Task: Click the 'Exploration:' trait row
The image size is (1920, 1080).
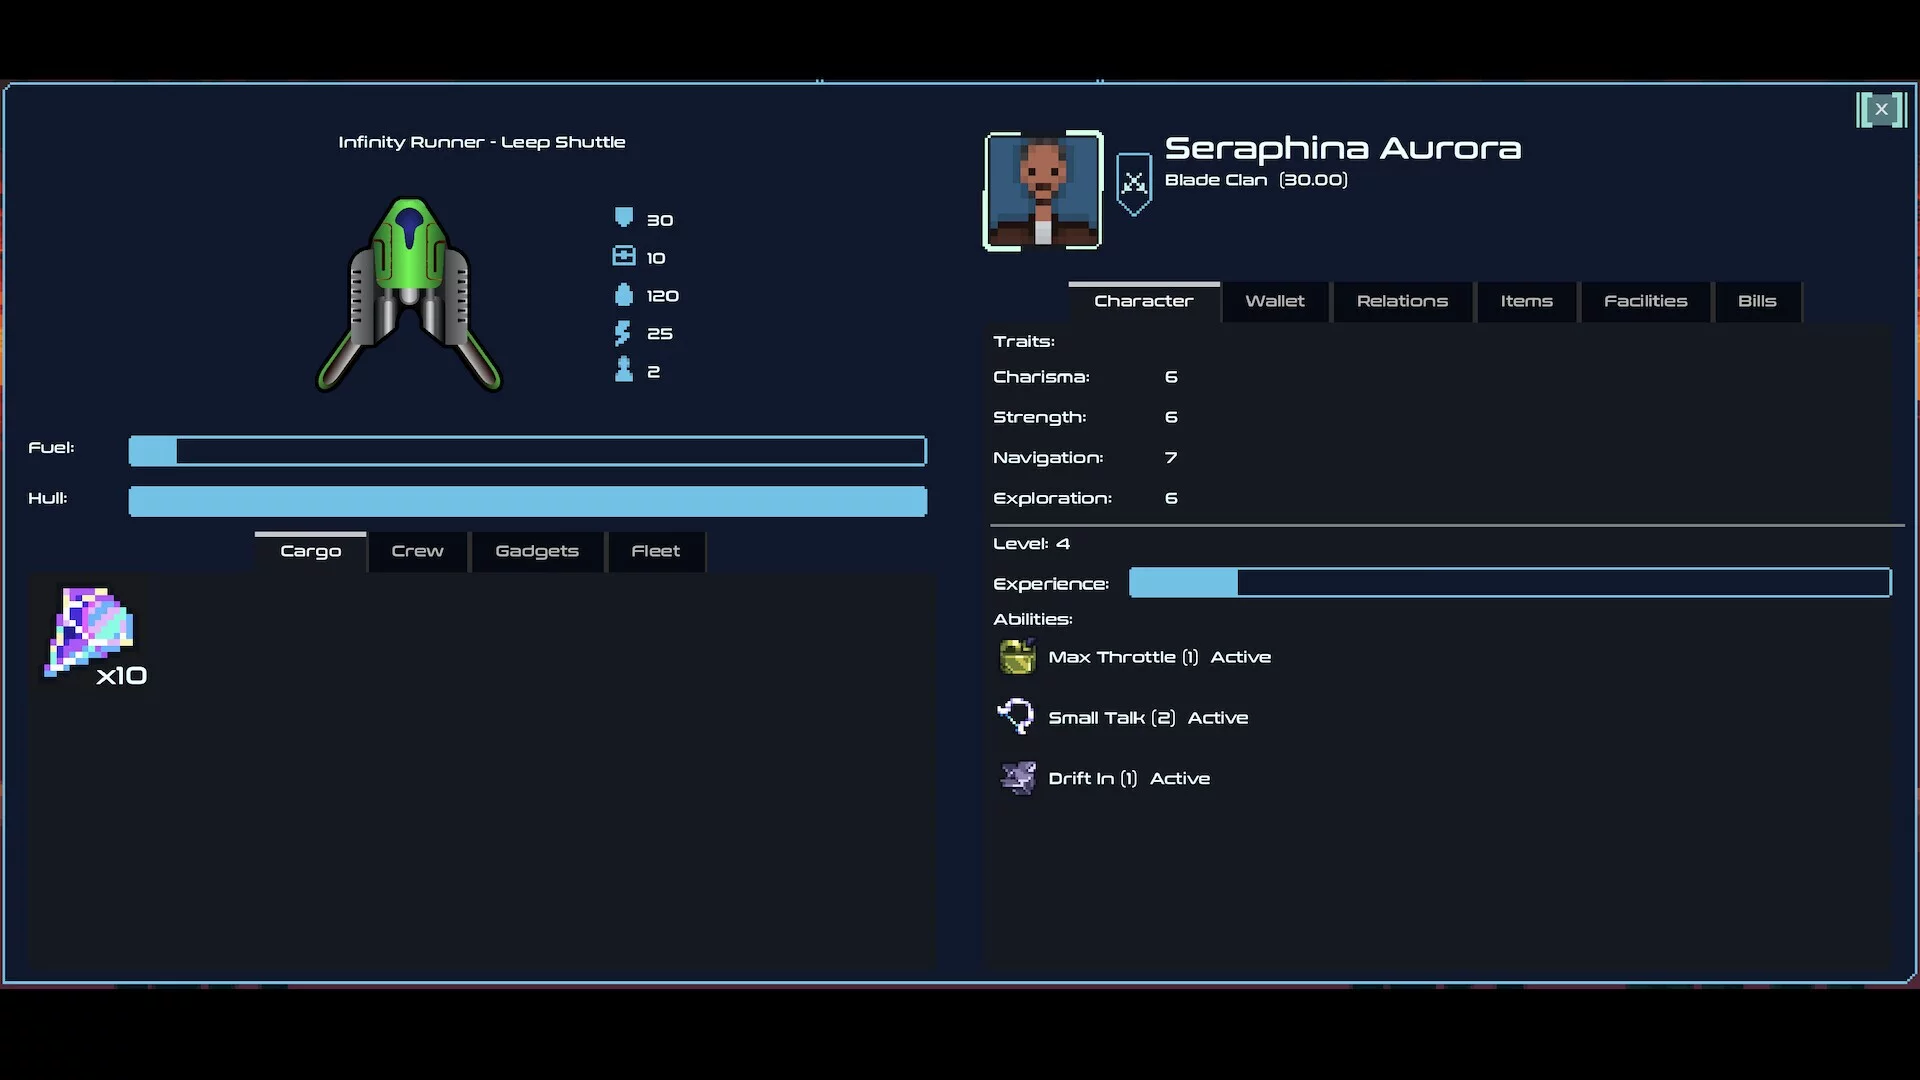Action: 1085,498
